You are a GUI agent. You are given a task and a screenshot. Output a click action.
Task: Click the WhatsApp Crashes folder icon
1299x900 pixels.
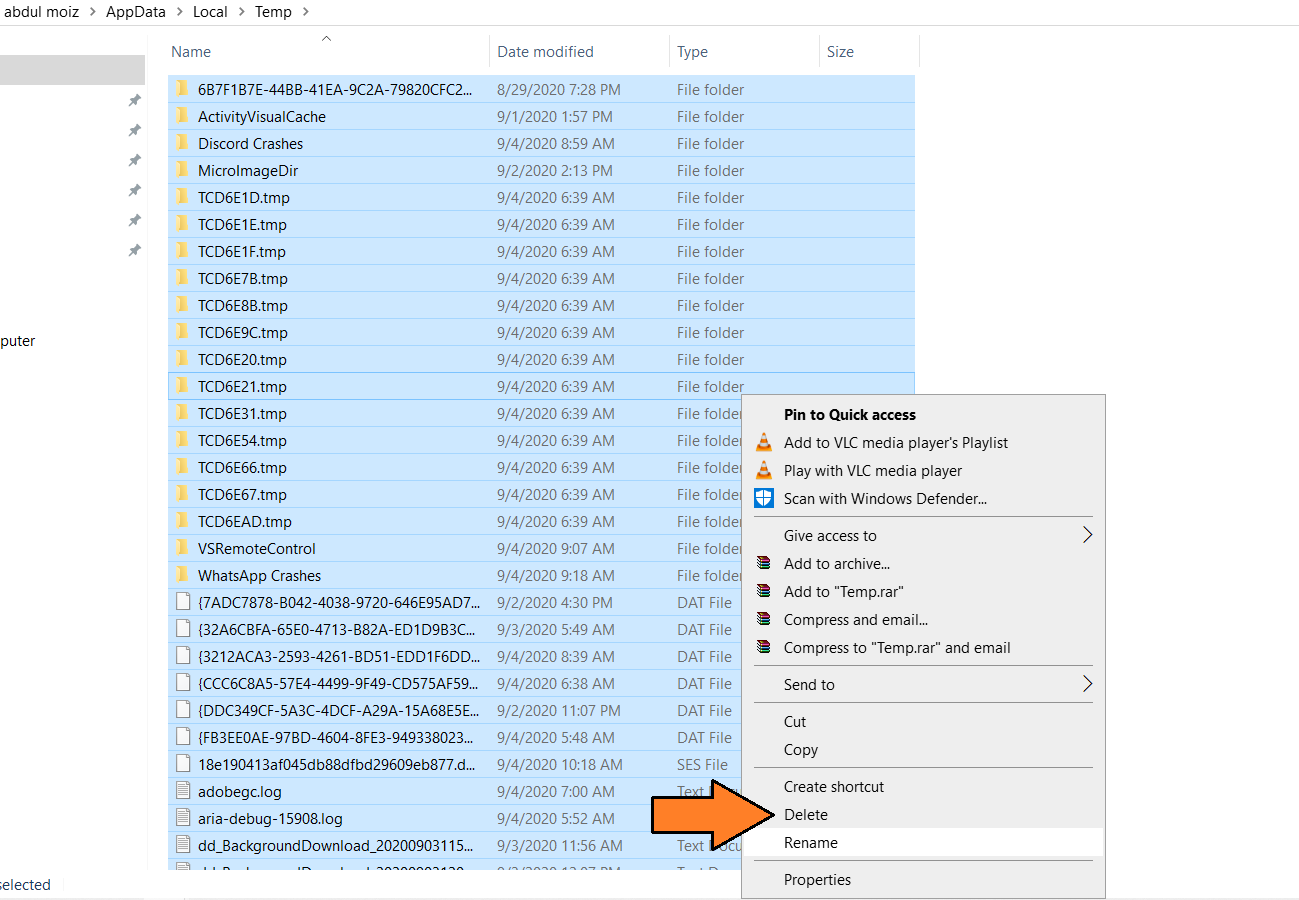182,575
